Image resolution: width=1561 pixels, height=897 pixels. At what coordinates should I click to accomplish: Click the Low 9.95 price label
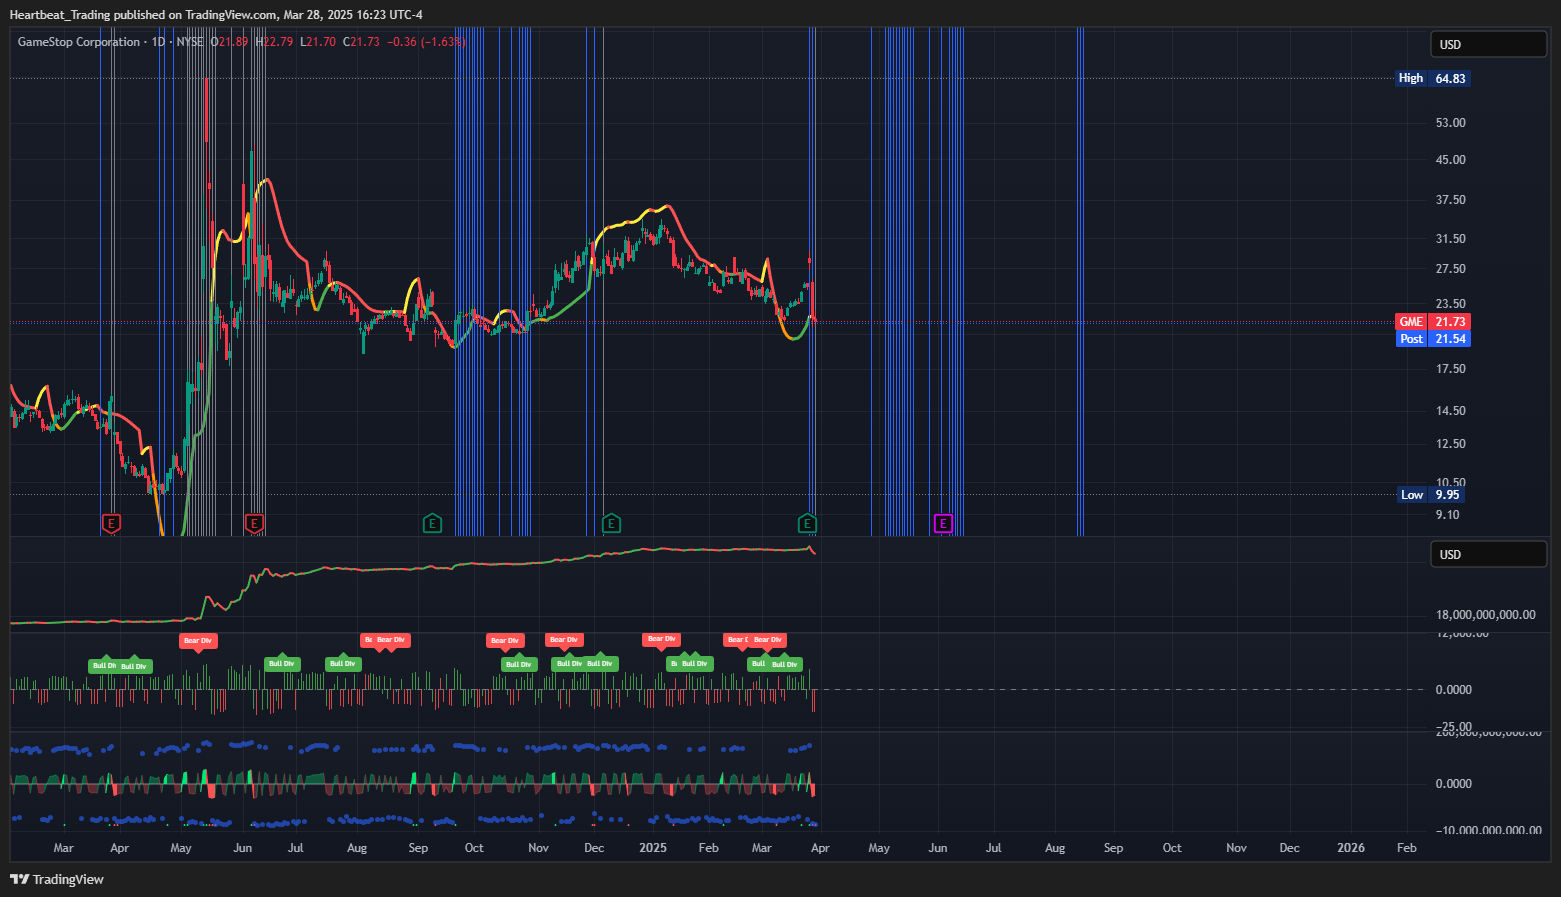coord(1430,495)
